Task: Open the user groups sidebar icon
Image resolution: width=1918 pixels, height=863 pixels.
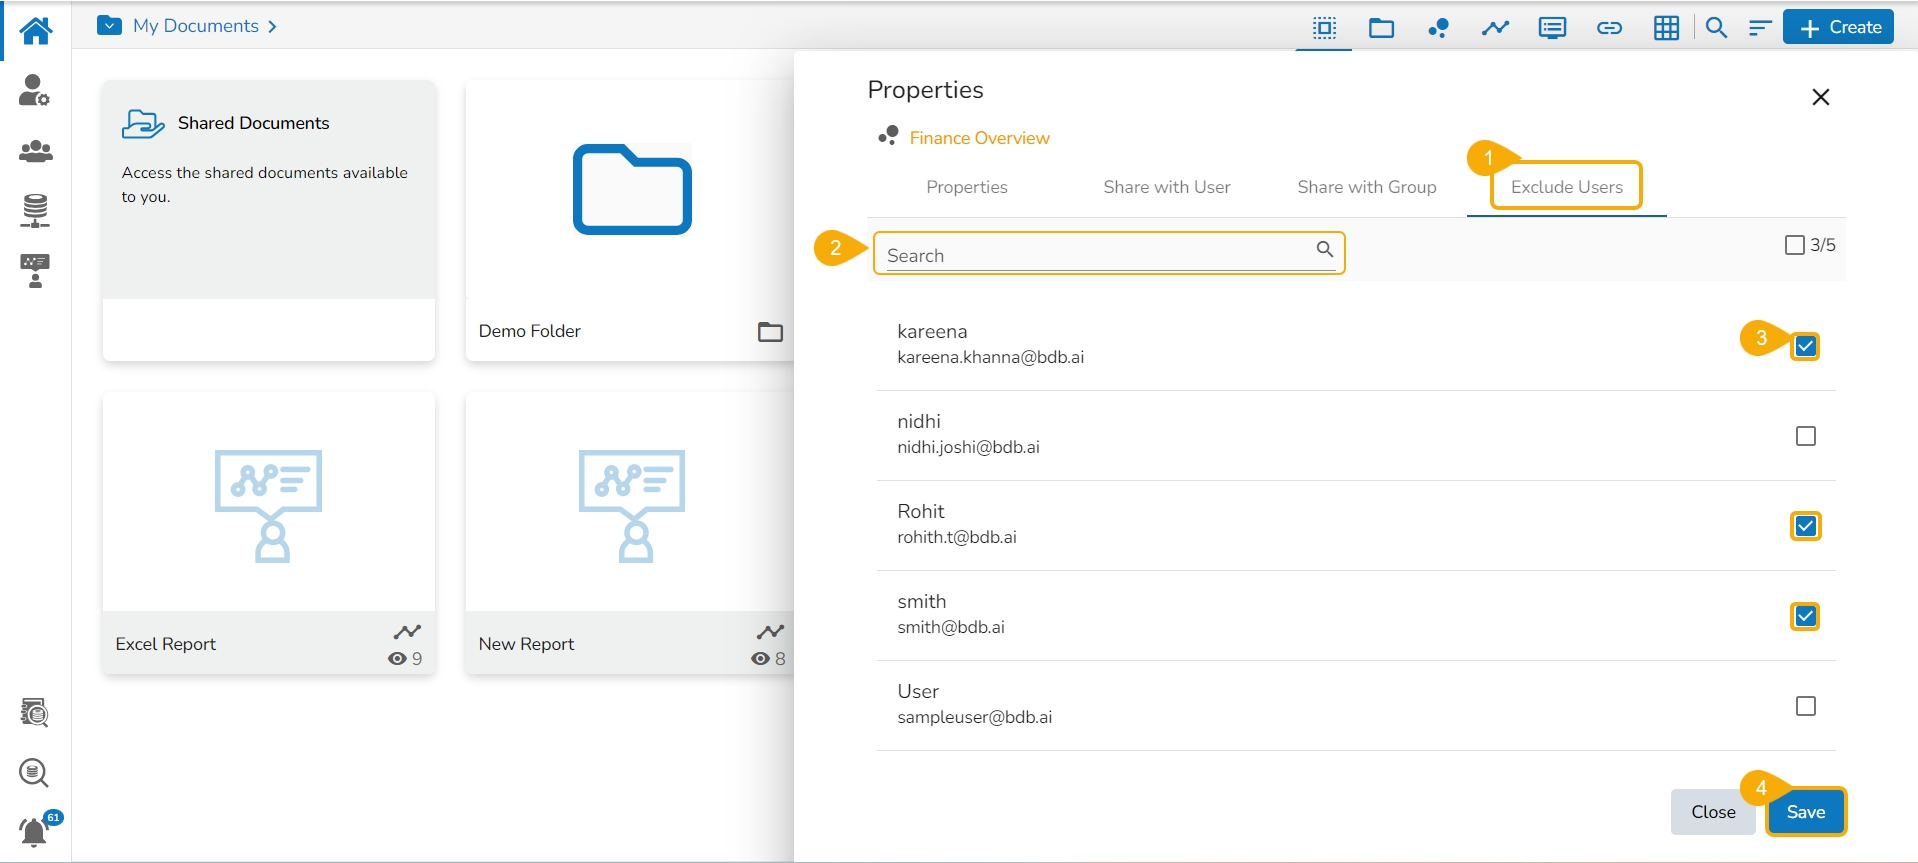Action: tap(36, 151)
